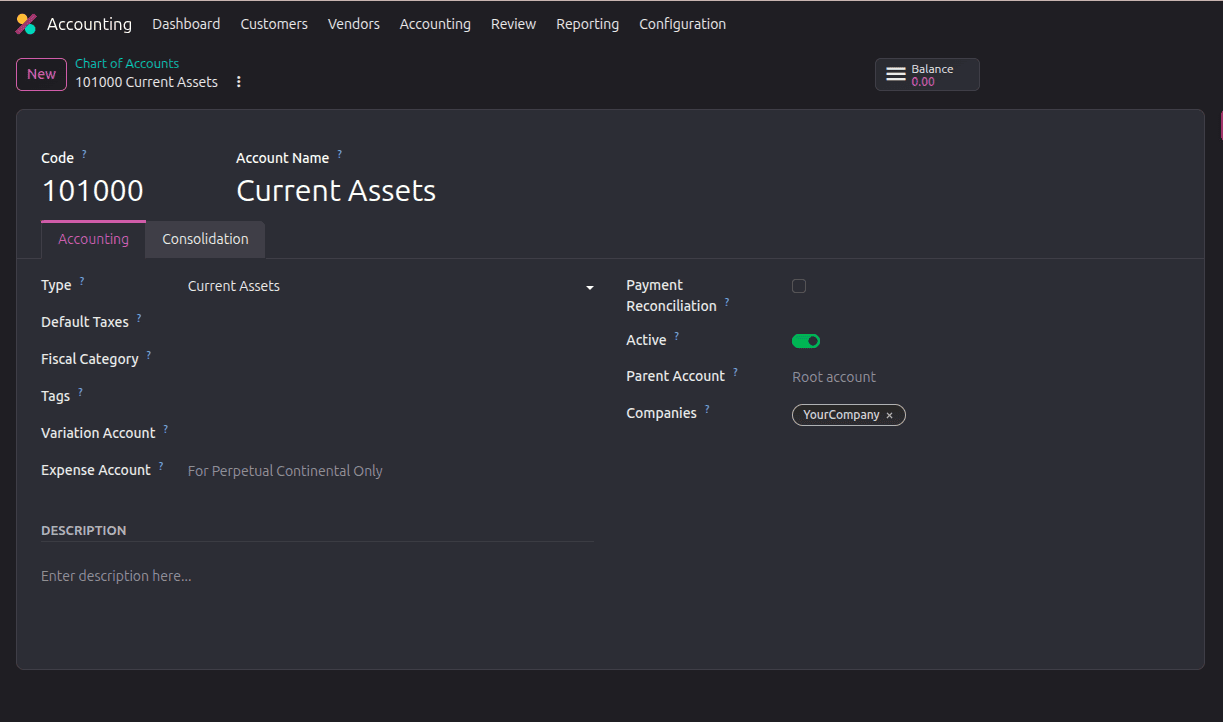Click the Parent Account help question mark

click(x=735, y=373)
